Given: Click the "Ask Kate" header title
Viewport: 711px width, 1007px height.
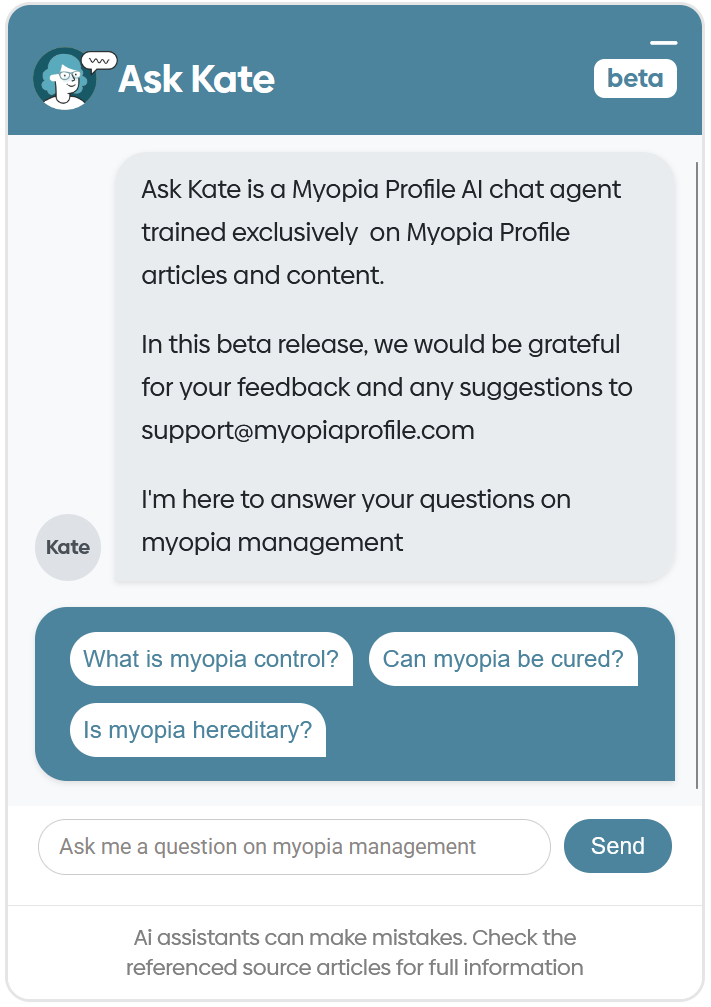Looking at the screenshot, I should [196, 79].
